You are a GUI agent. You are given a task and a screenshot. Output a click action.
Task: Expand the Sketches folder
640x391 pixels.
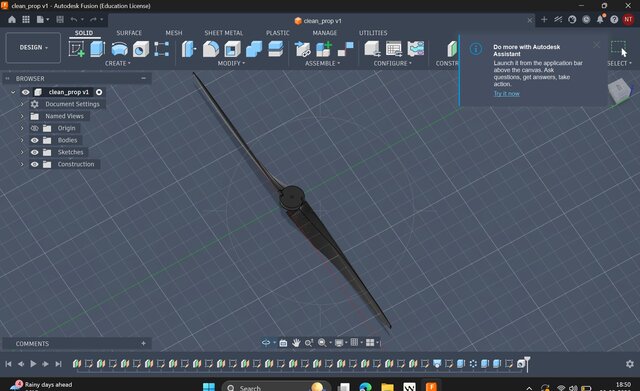click(22, 152)
